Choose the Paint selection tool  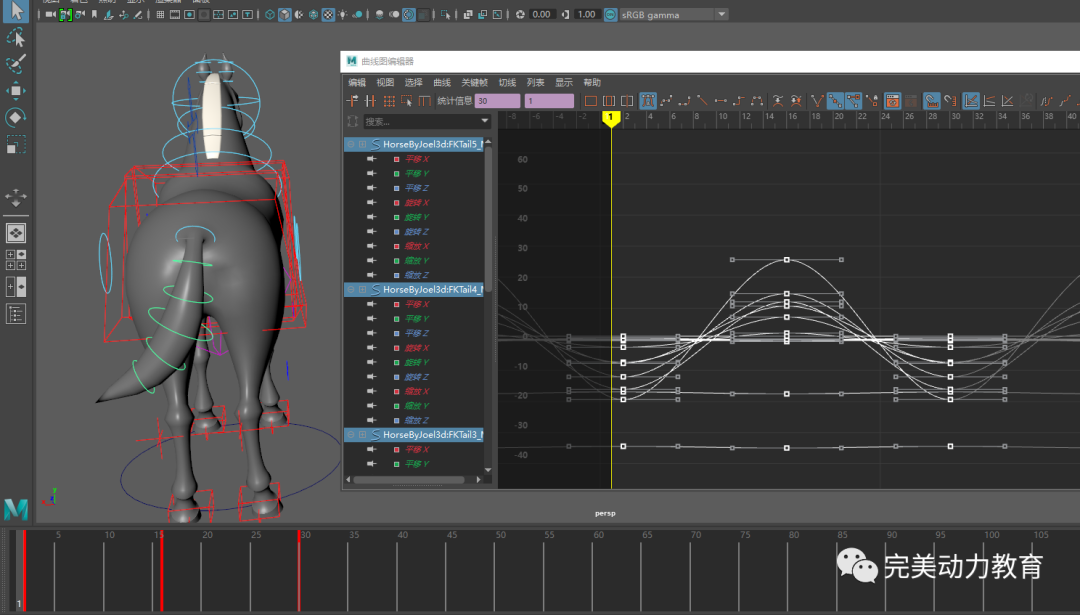coord(16,64)
